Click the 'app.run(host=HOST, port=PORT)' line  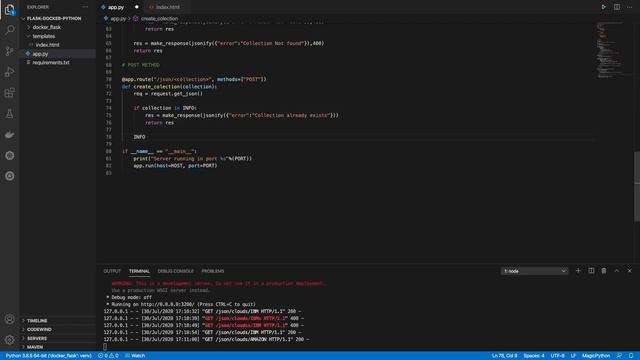pyautogui.click(x=175, y=166)
